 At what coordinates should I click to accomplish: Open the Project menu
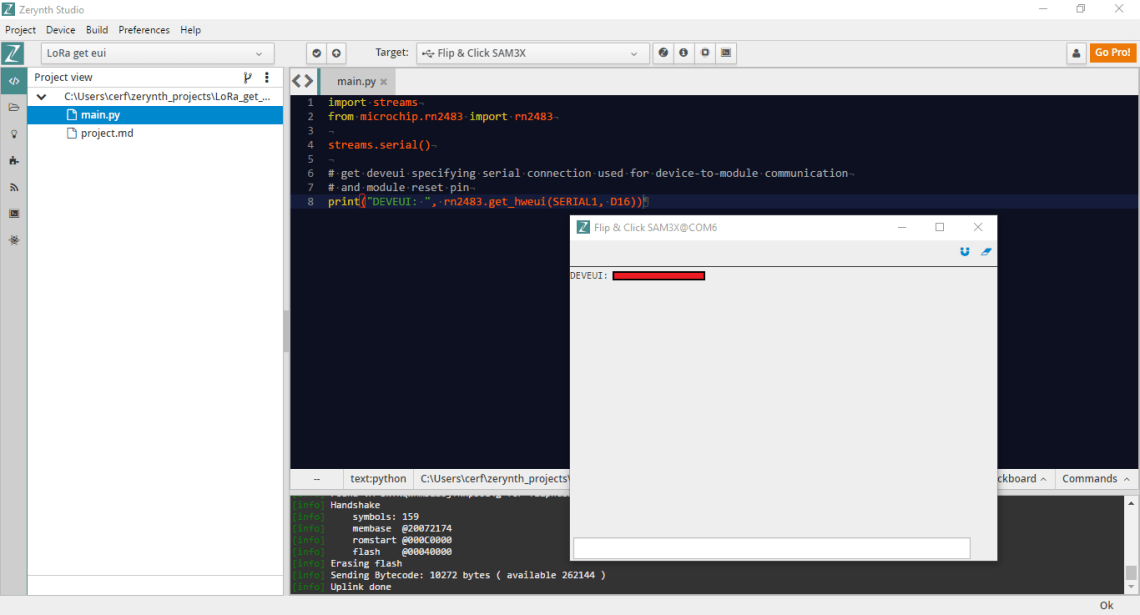20,30
